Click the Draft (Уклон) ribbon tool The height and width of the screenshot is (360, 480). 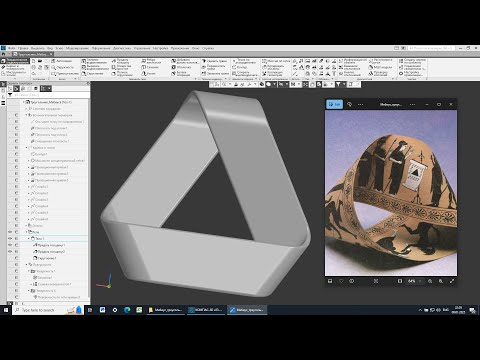(x=148, y=73)
